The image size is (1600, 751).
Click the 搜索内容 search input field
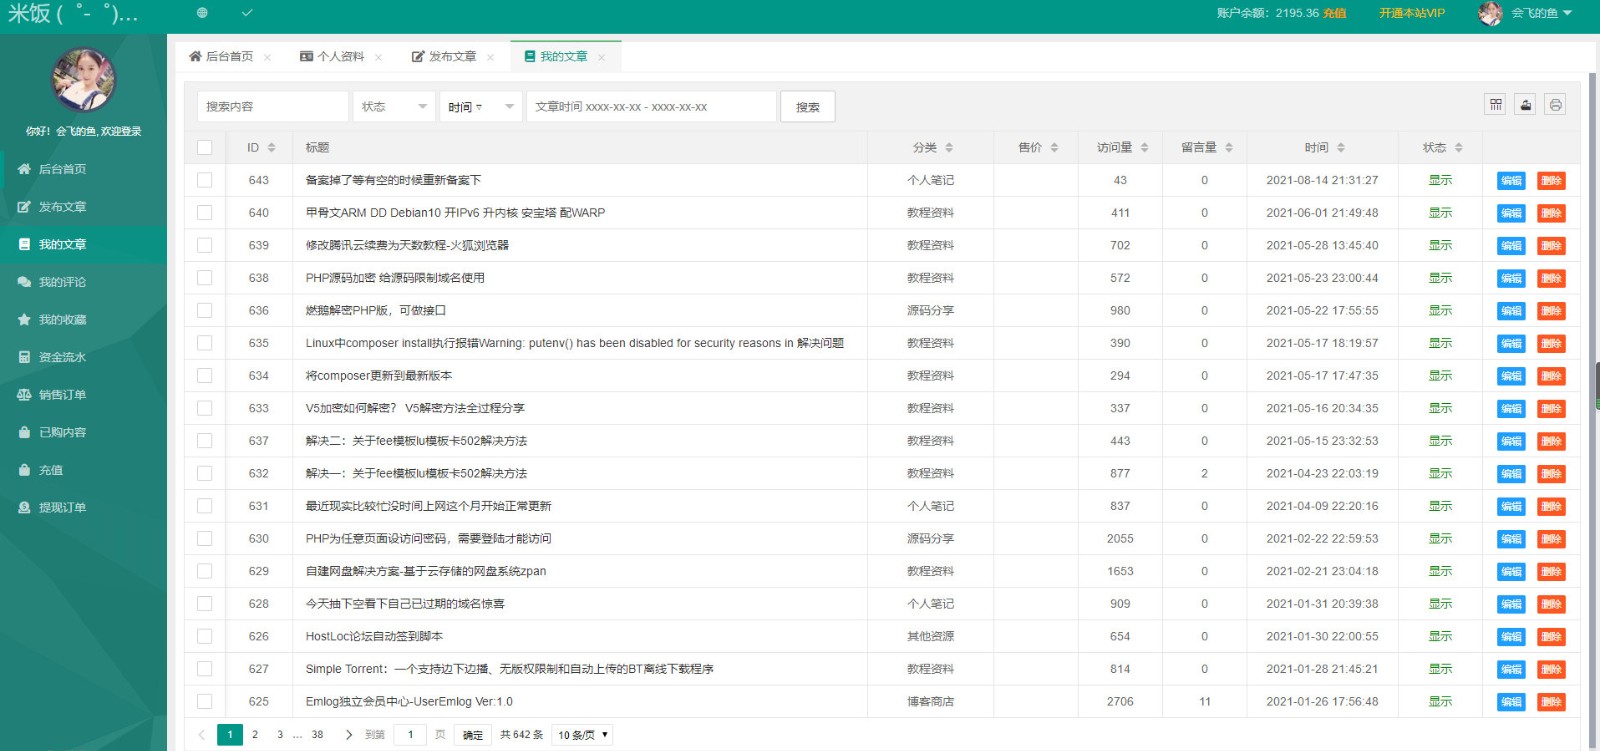coord(272,107)
